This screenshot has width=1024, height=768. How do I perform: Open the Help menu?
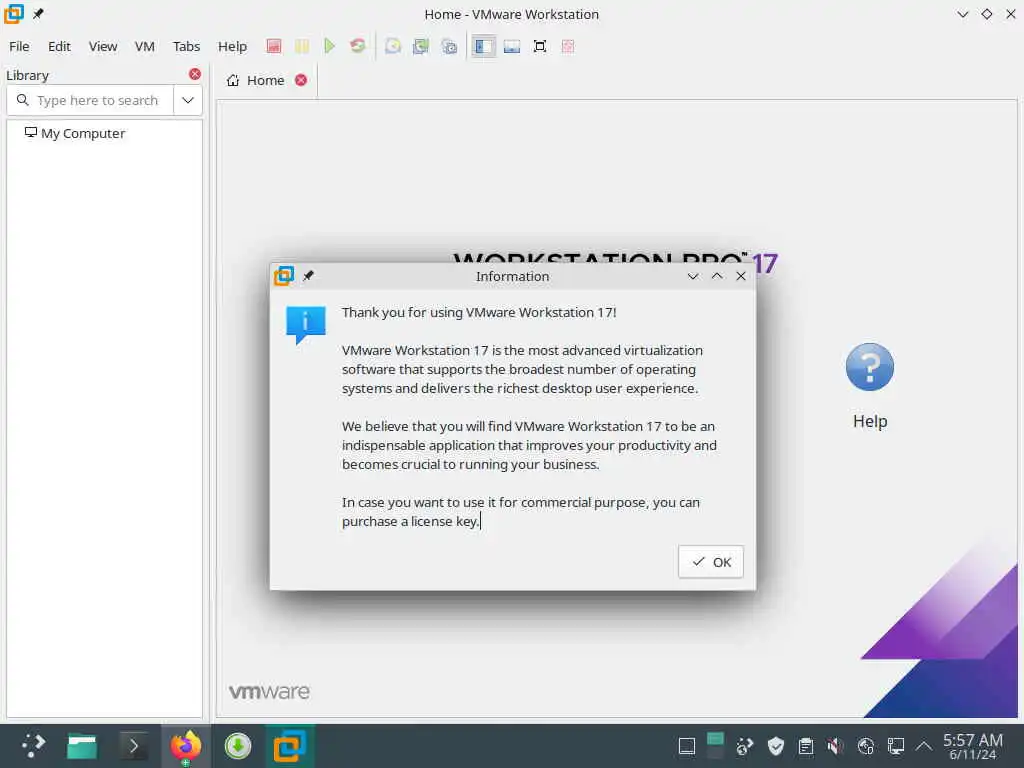[232, 46]
